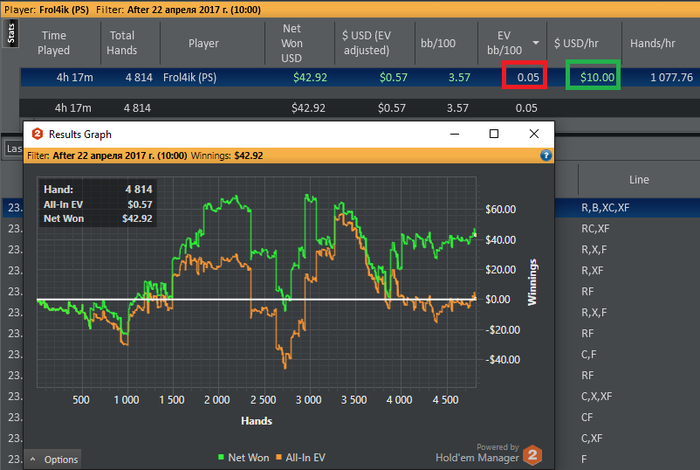
Task: Select the hand row with line C,XF
Action: coord(627,438)
